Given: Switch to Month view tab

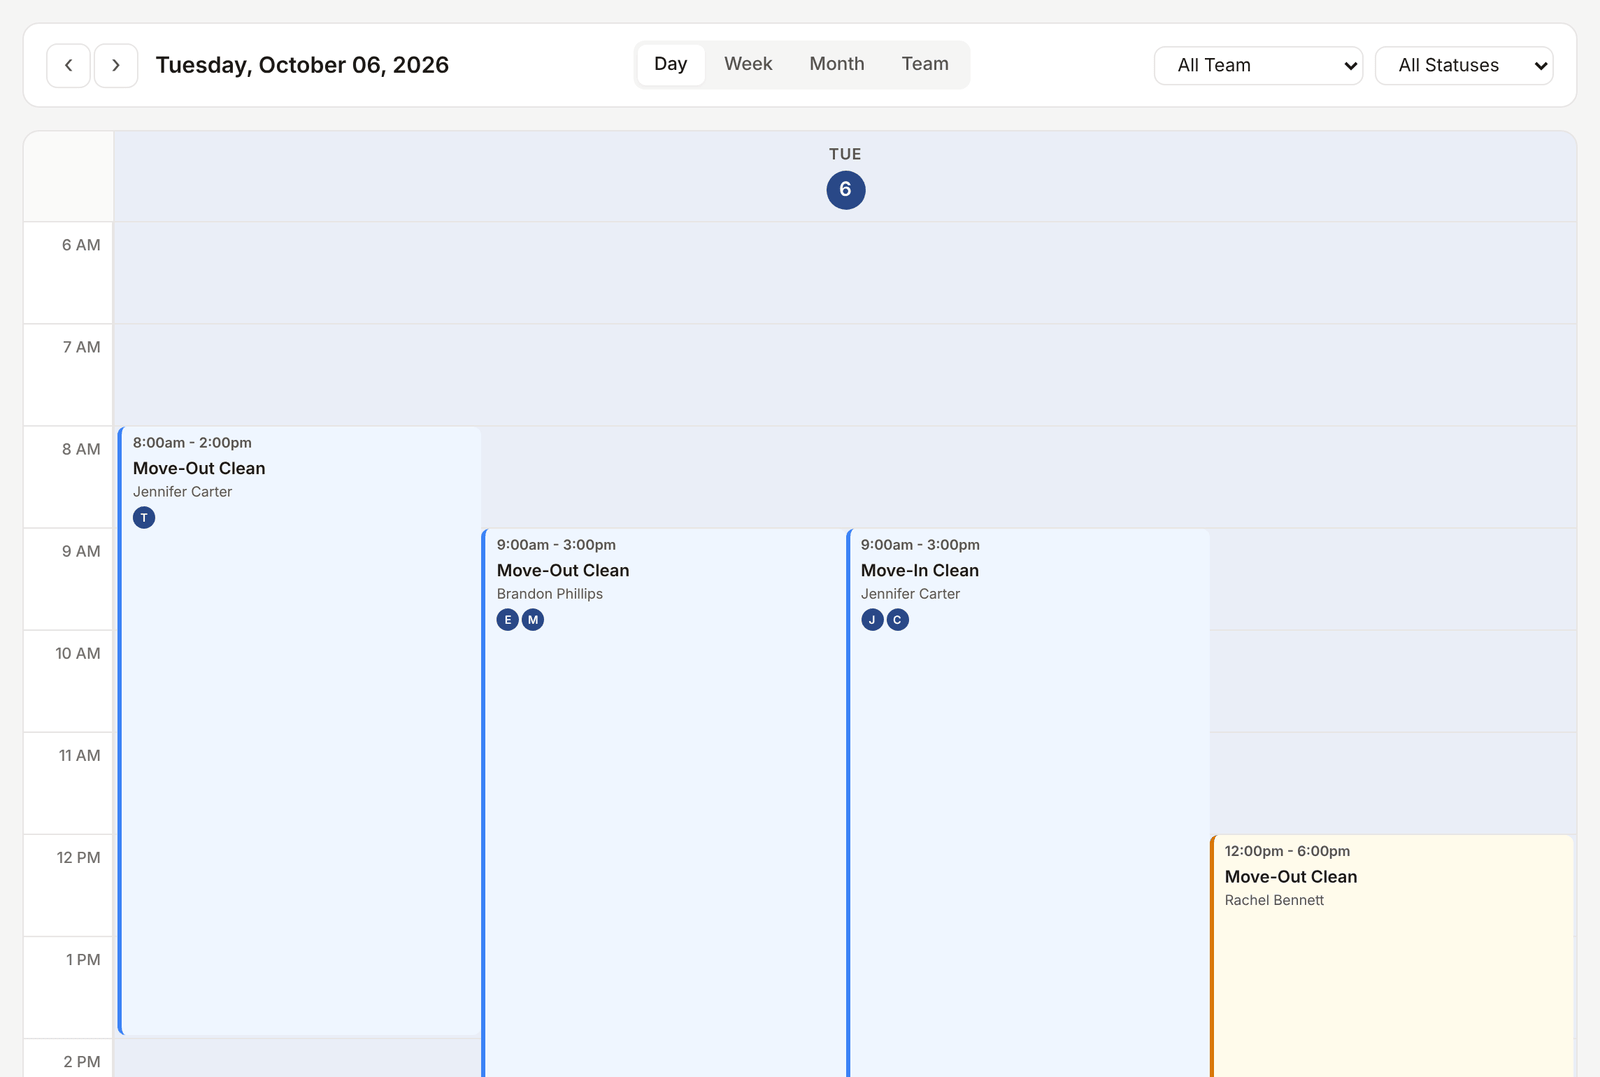Looking at the screenshot, I should click(837, 64).
